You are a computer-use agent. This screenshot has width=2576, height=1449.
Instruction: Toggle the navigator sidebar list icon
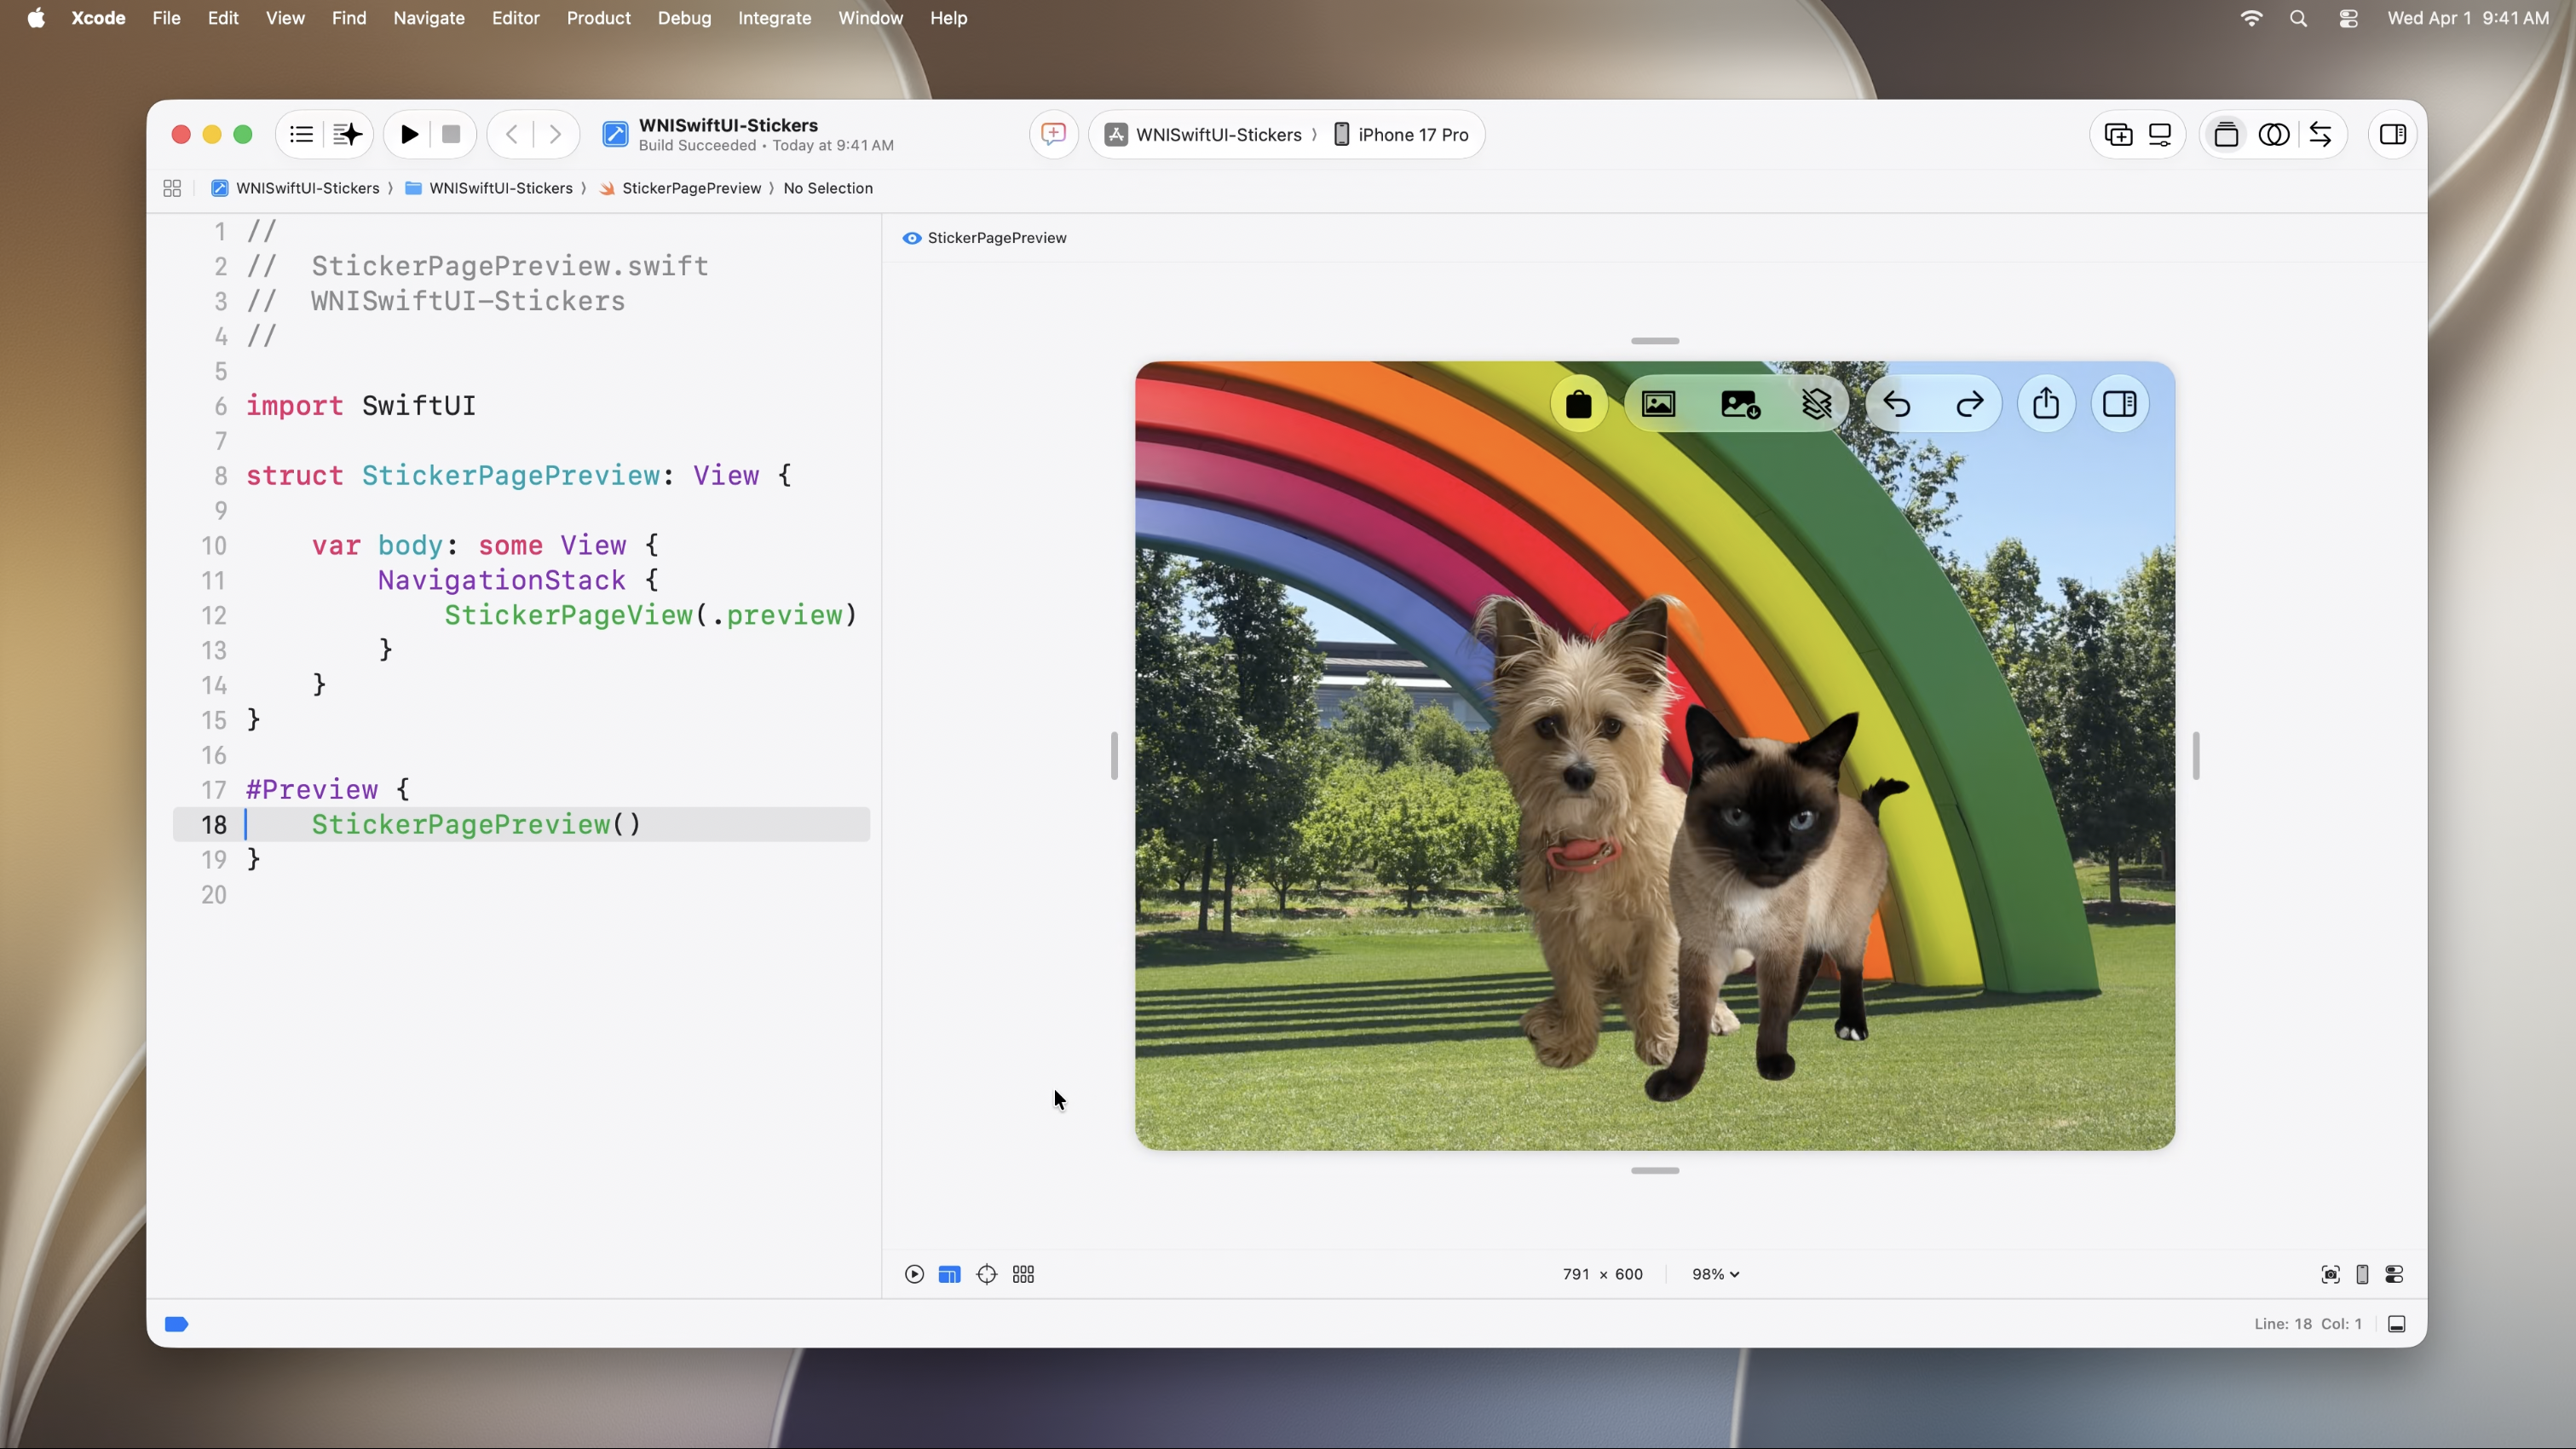(301, 134)
